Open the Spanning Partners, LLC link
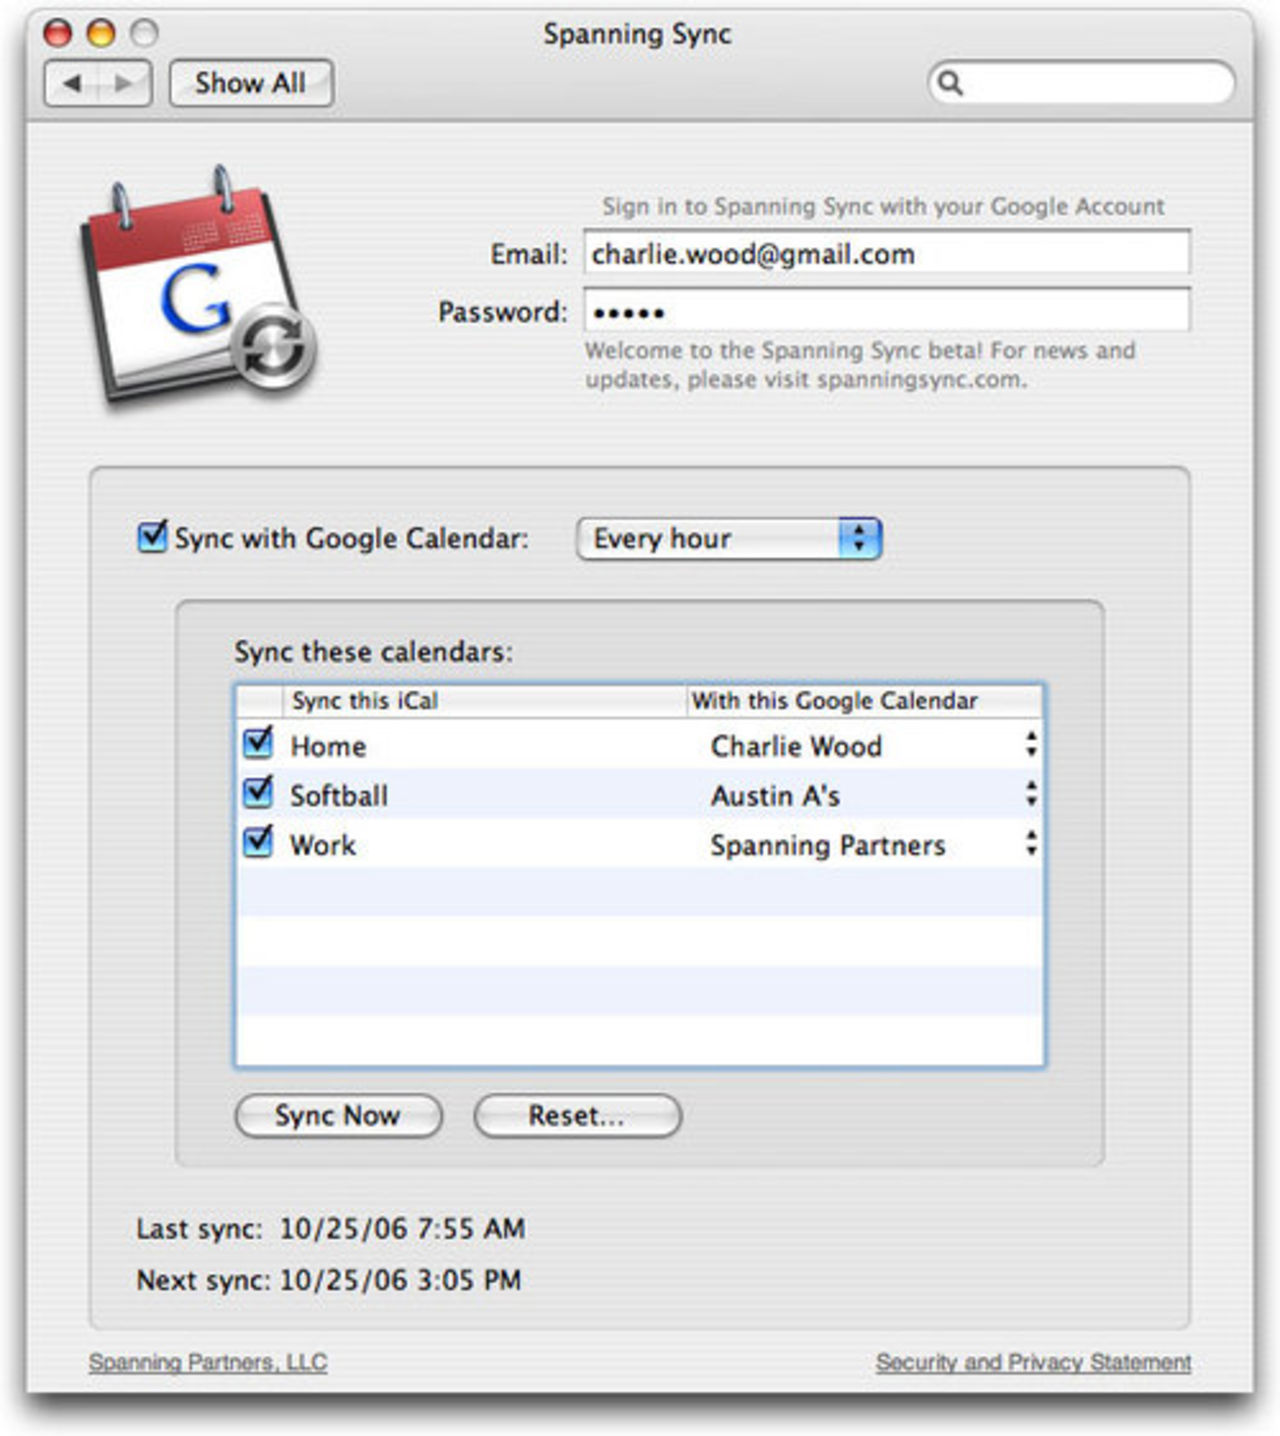This screenshot has height=1436, width=1280. (x=207, y=1360)
